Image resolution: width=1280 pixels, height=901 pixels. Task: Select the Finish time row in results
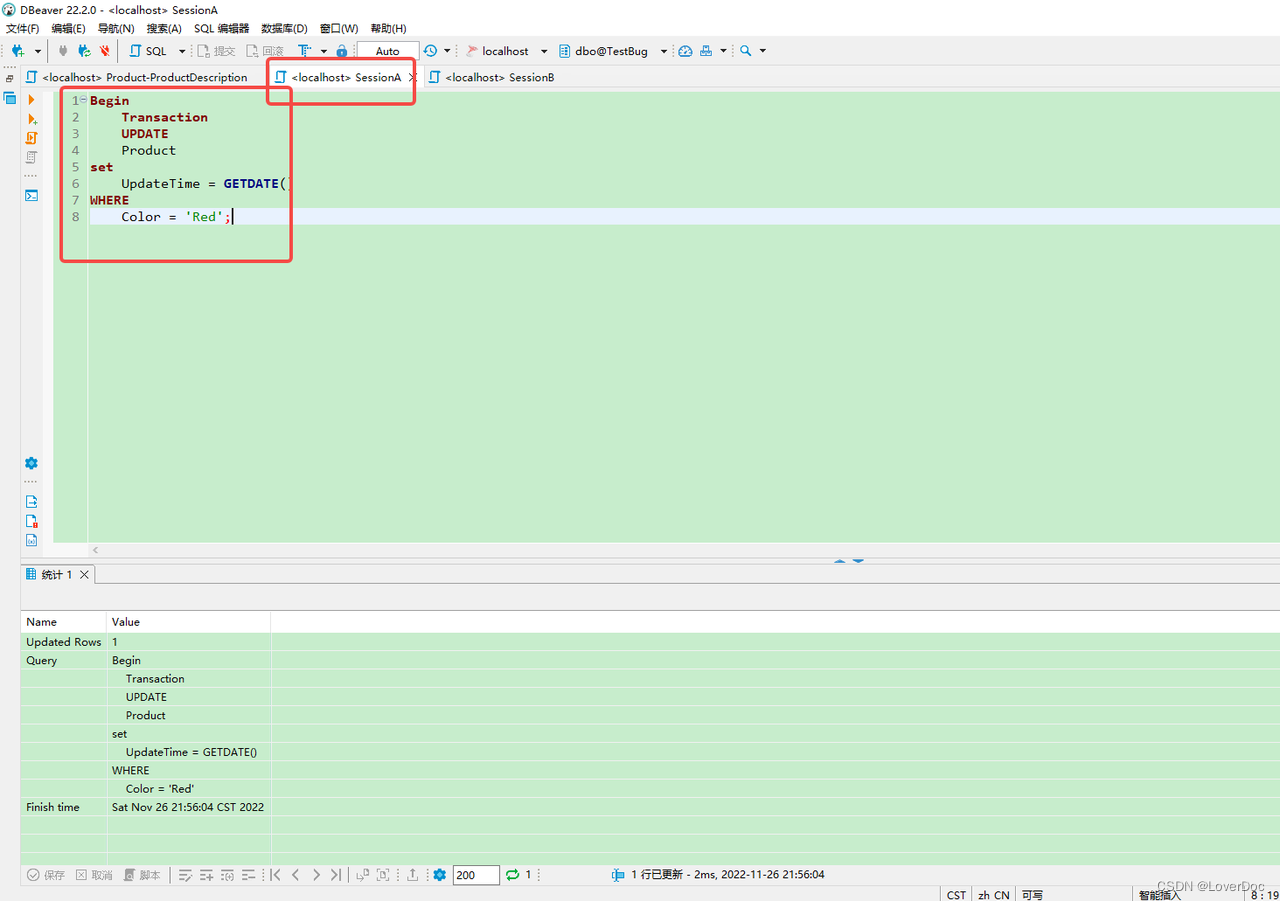[650, 807]
